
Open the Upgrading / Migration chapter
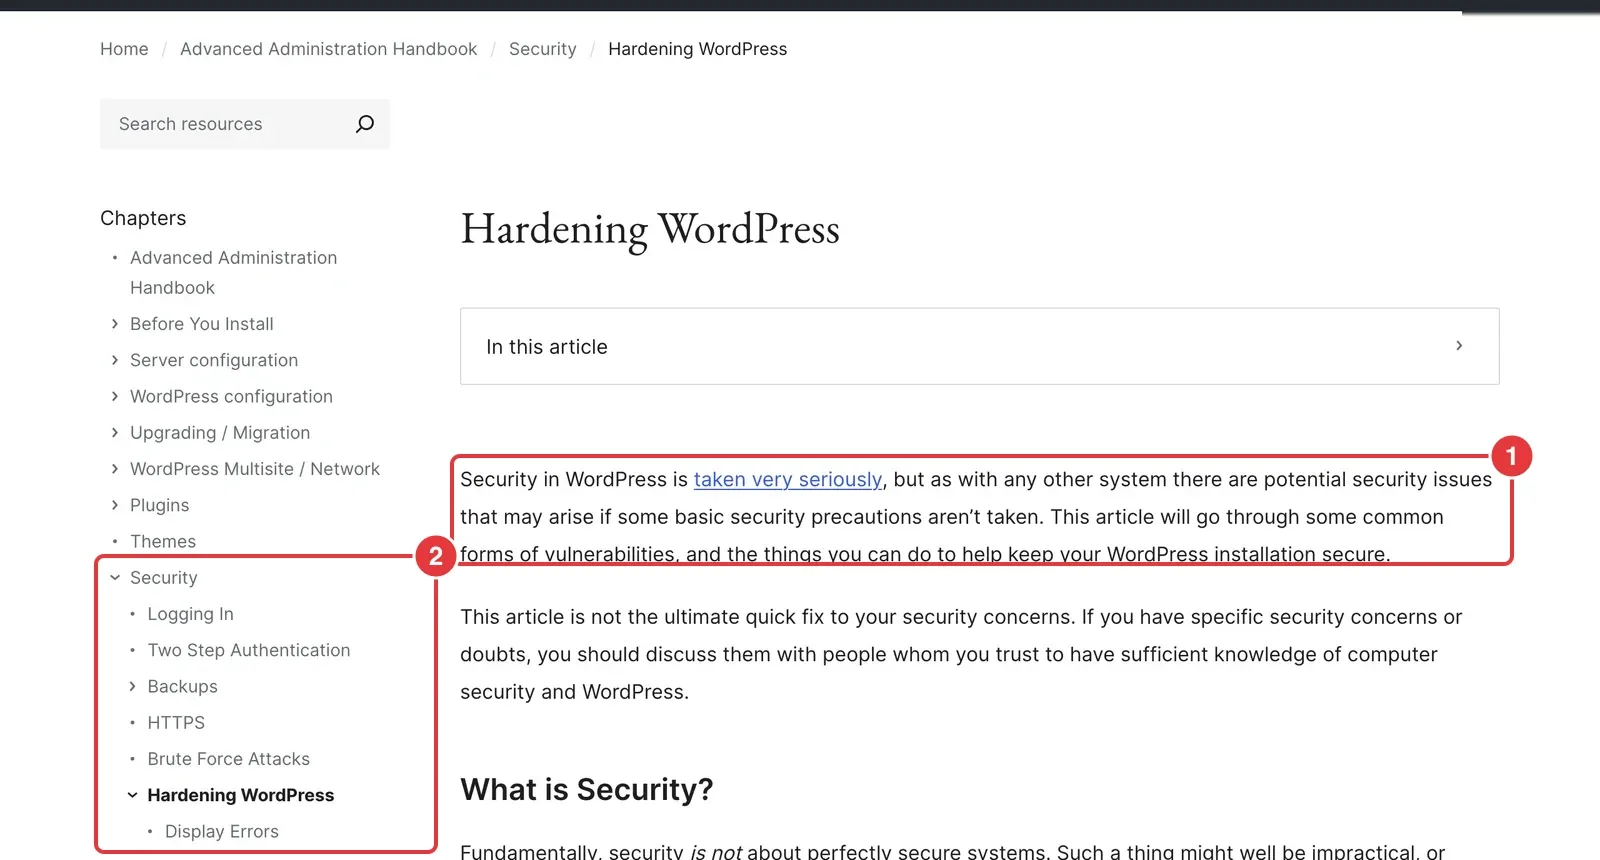(220, 432)
